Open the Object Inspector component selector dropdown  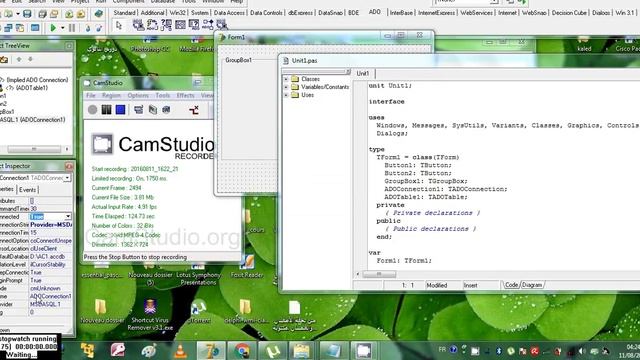[x=67, y=178]
